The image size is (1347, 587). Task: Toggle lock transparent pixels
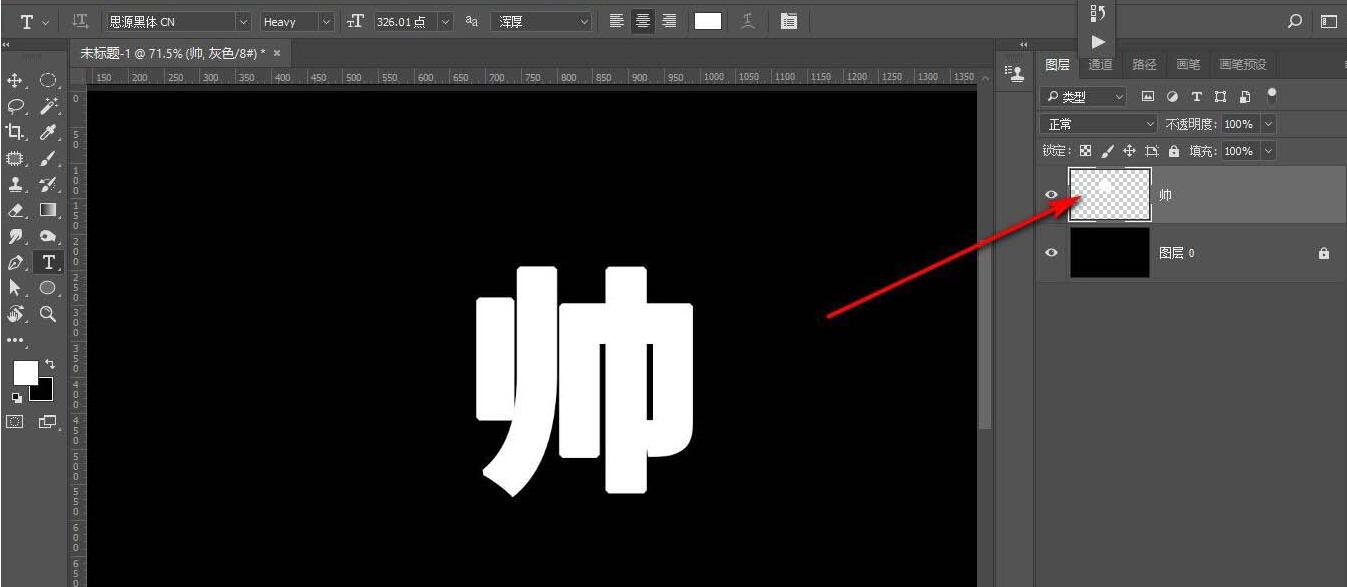pos(1085,150)
